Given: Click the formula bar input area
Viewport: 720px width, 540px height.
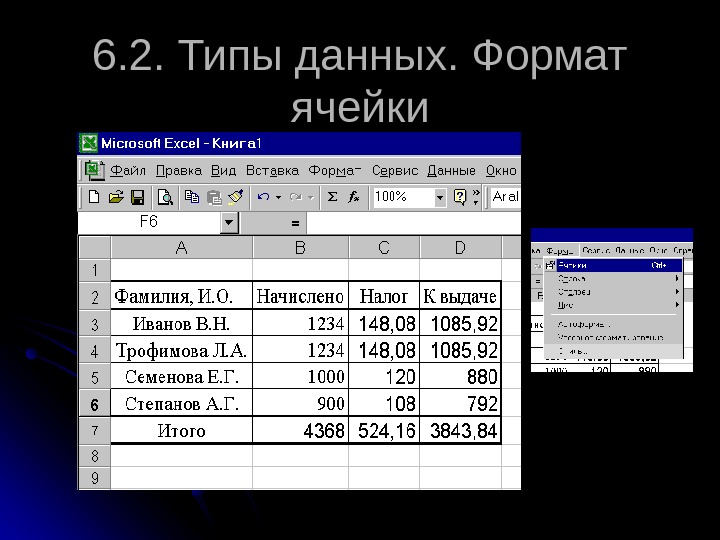Looking at the screenshot, I should tap(413, 223).
